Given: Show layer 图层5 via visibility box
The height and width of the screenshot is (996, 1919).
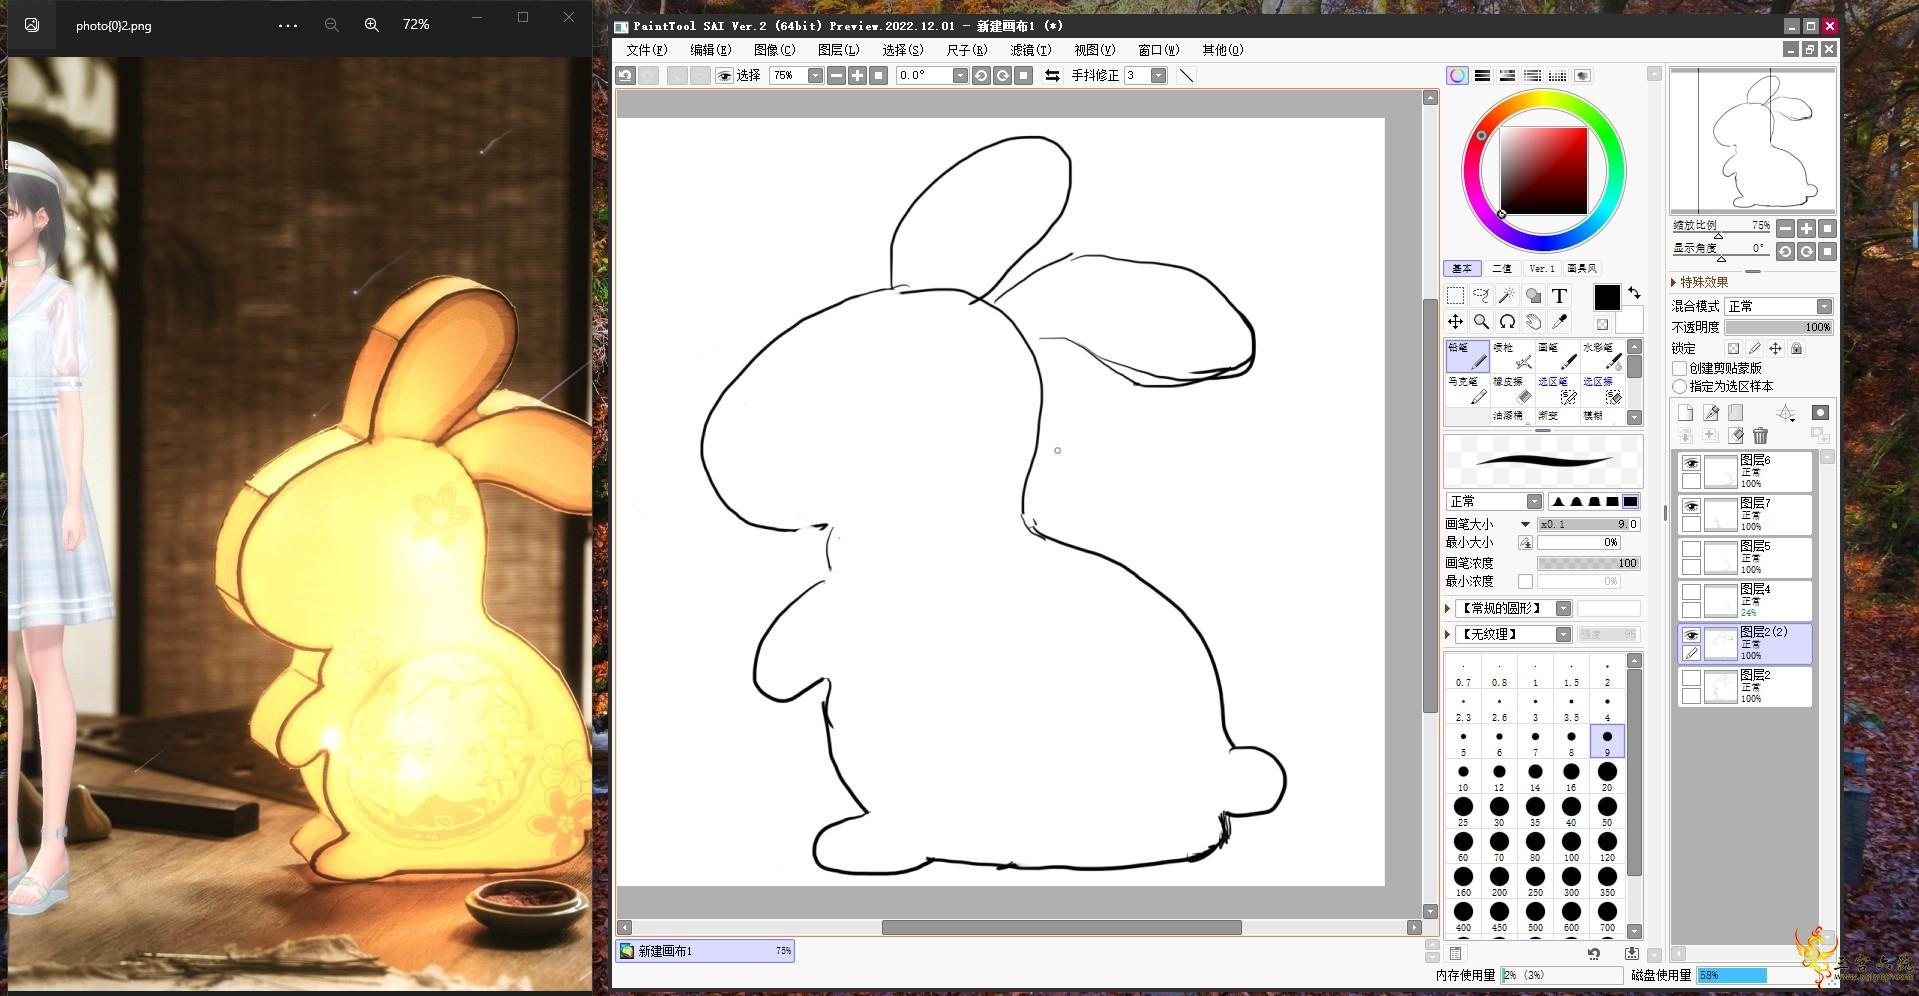Looking at the screenshot, I should [1691, 549].
